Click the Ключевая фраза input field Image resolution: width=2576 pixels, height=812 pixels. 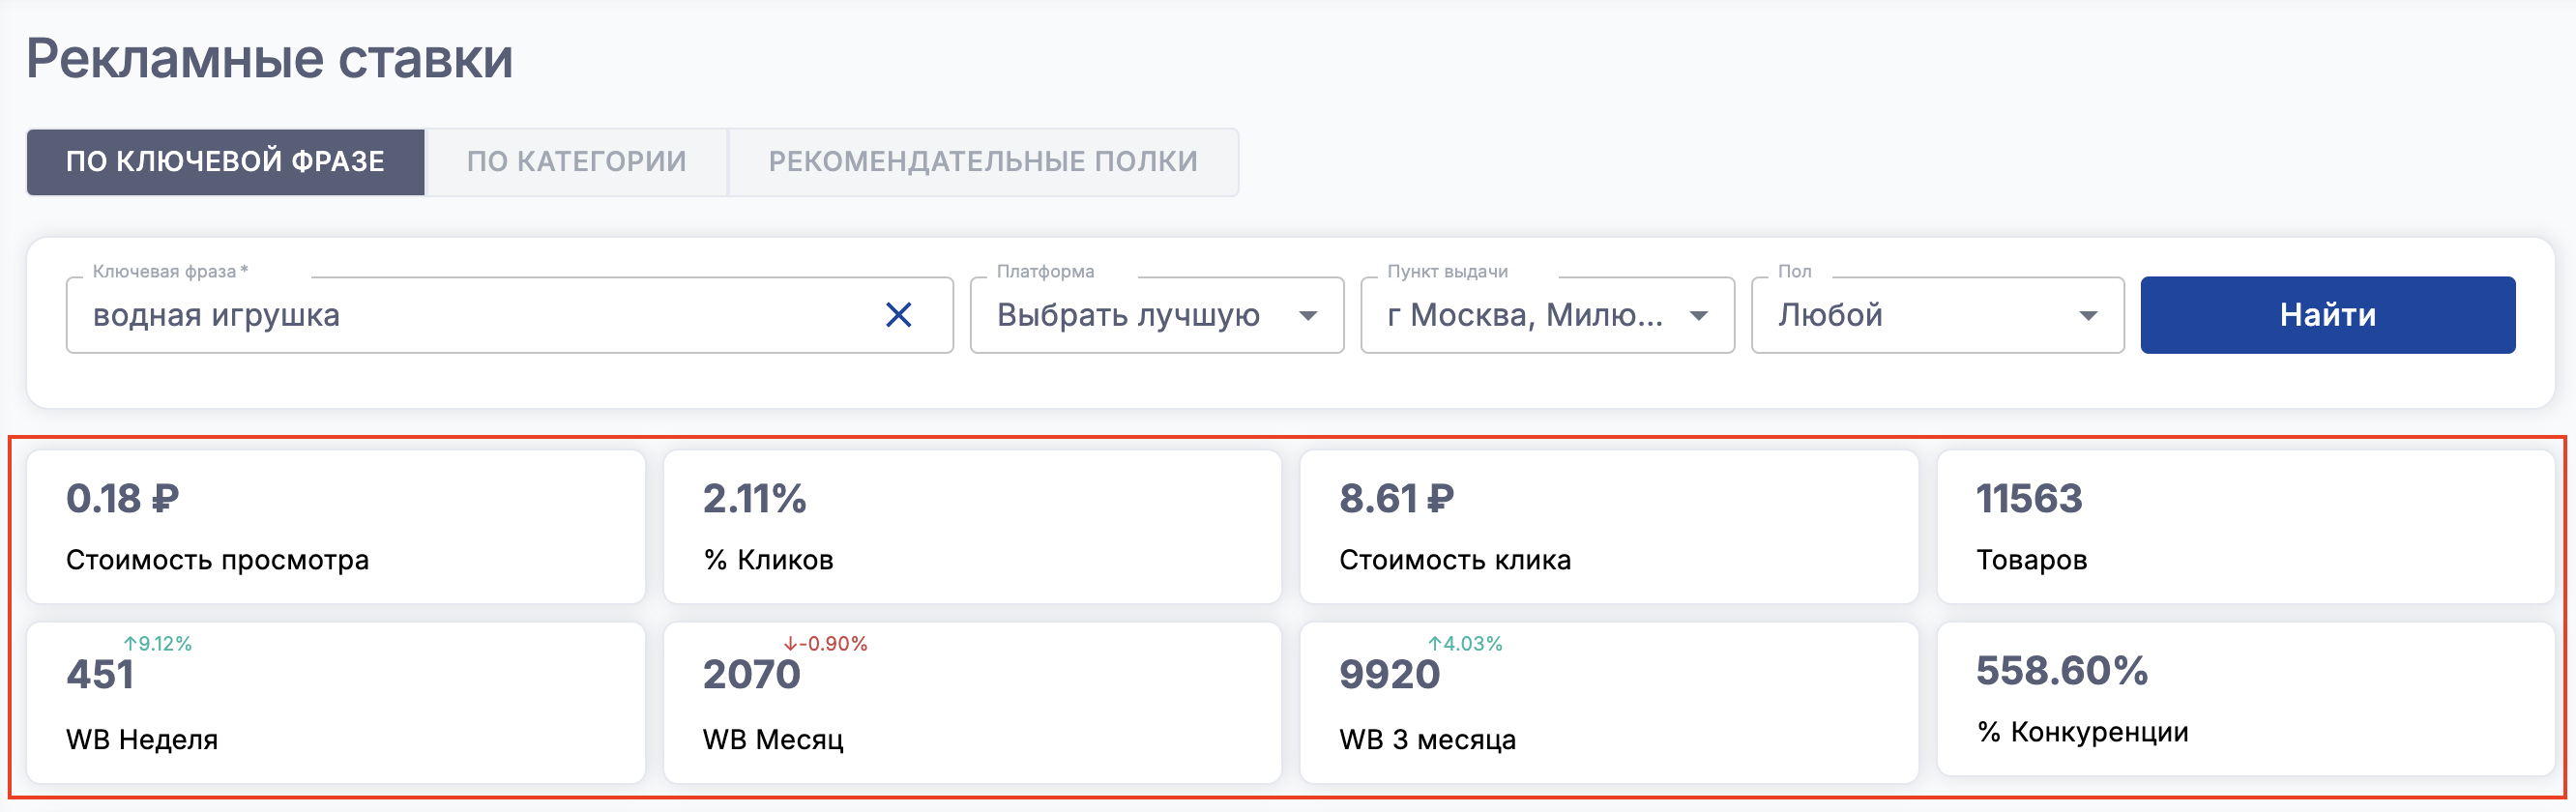coord(470,315)
